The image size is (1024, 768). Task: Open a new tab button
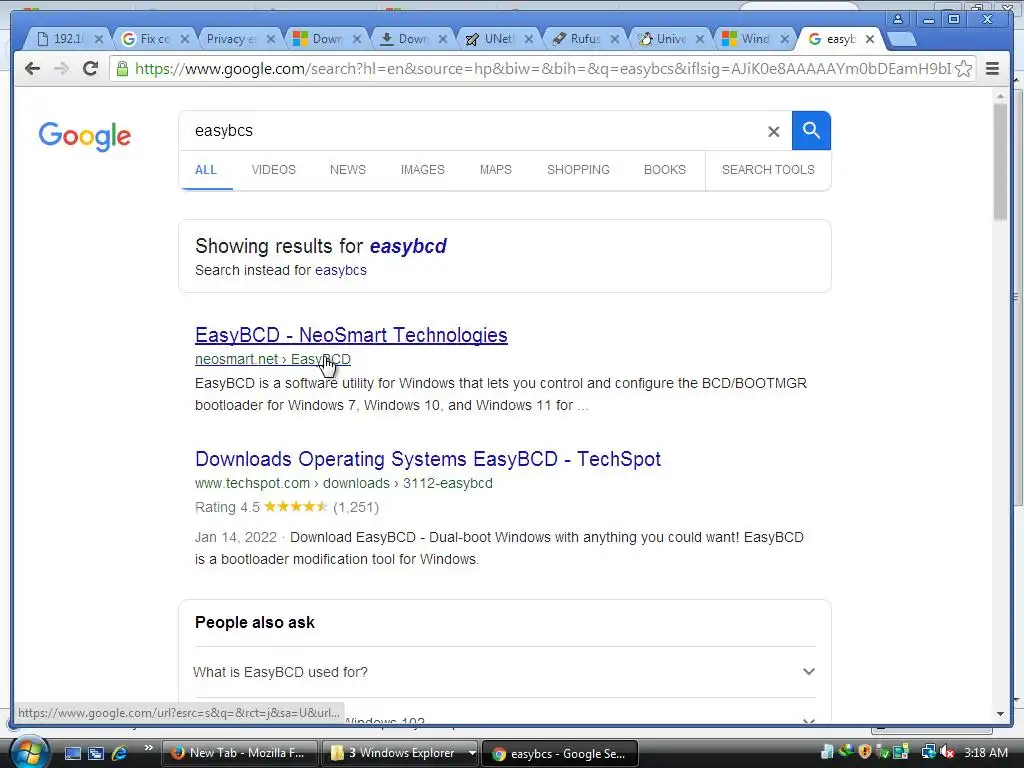pyautogui.click(x=902, y=39)
